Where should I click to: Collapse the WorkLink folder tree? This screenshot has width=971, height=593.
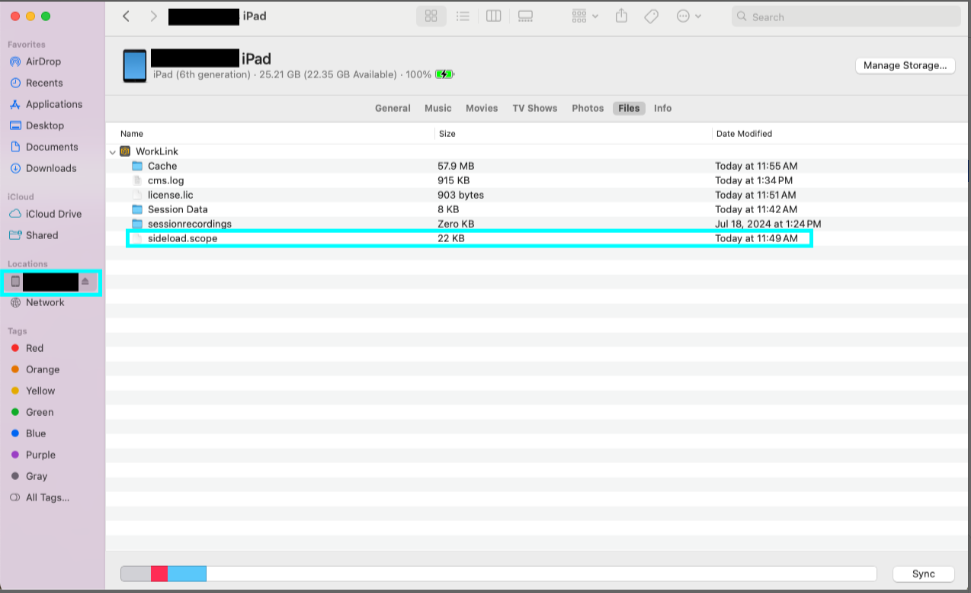pos(112,152)
